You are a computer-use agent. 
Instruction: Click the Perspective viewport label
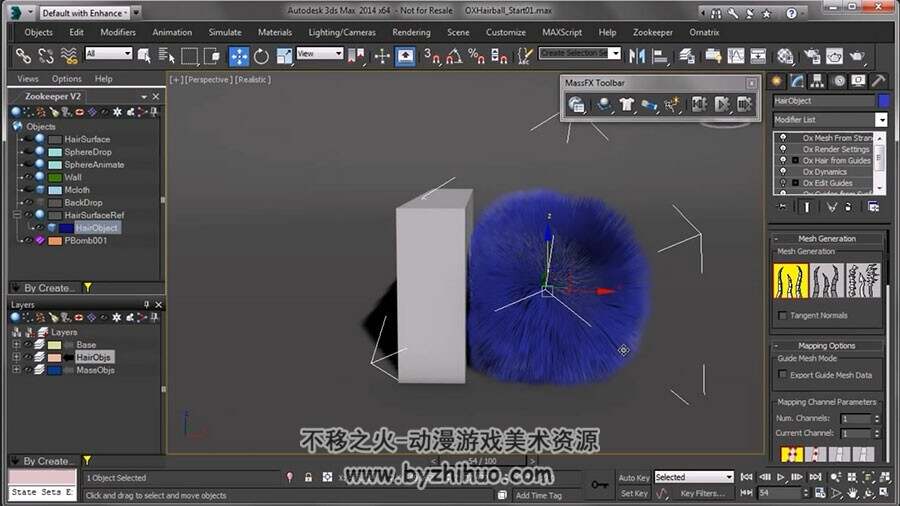pyautogui.click(x=208, y=80)
